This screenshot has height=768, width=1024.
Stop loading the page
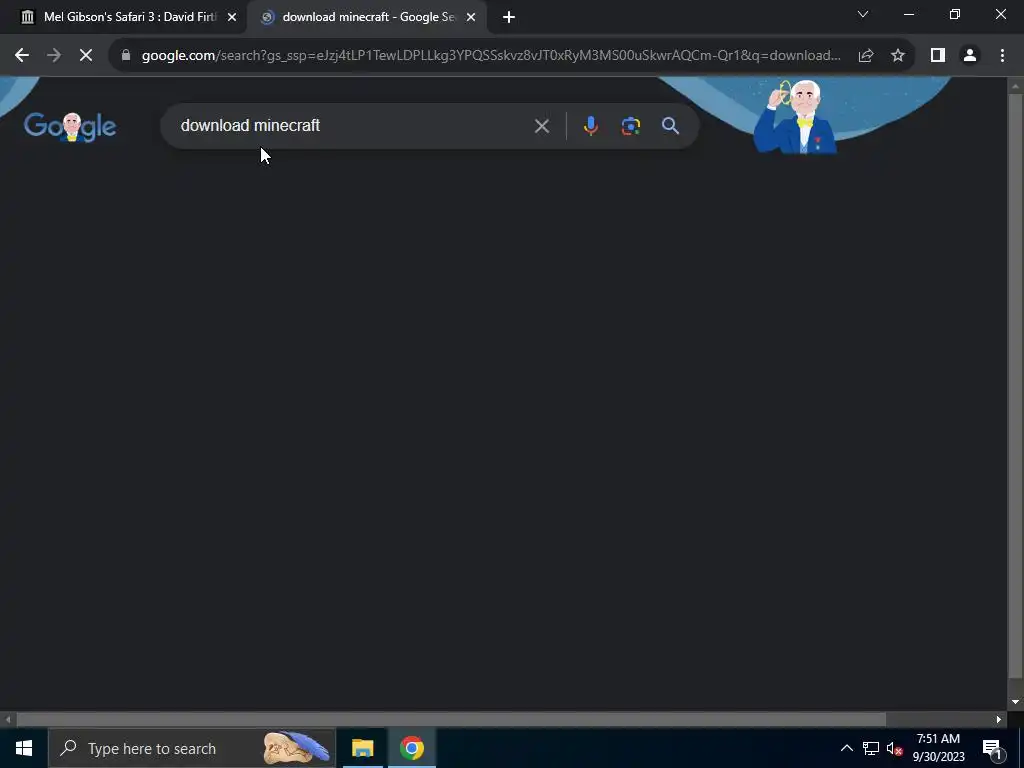[86, 56]
